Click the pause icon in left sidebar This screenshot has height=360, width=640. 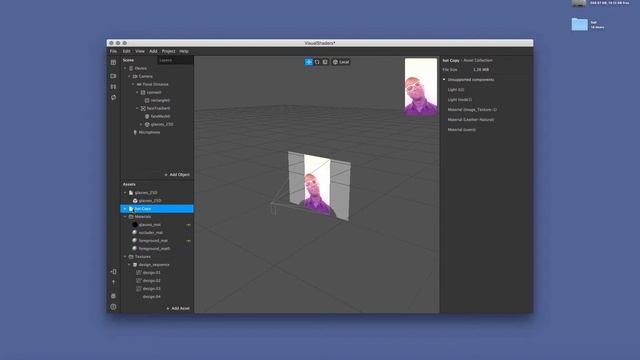click(113, 87)
